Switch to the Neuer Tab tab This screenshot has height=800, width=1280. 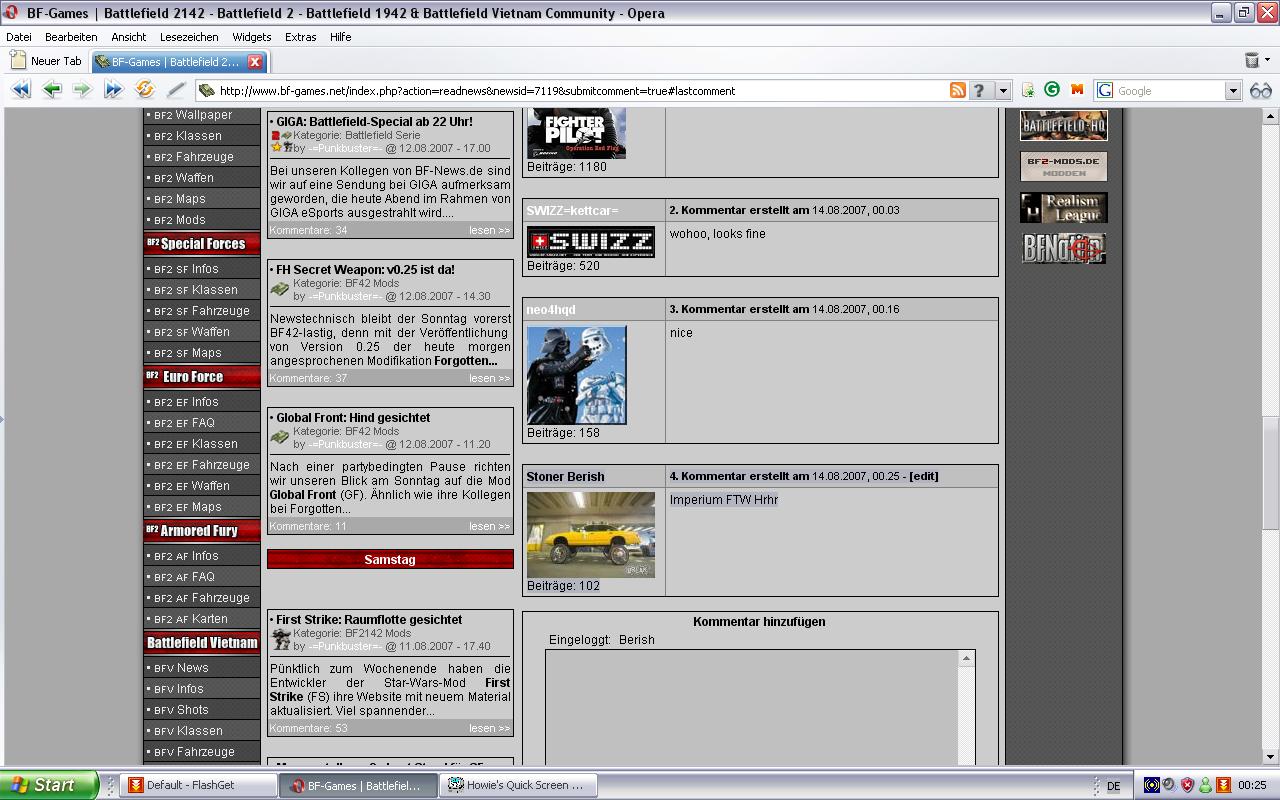(46, 61)
